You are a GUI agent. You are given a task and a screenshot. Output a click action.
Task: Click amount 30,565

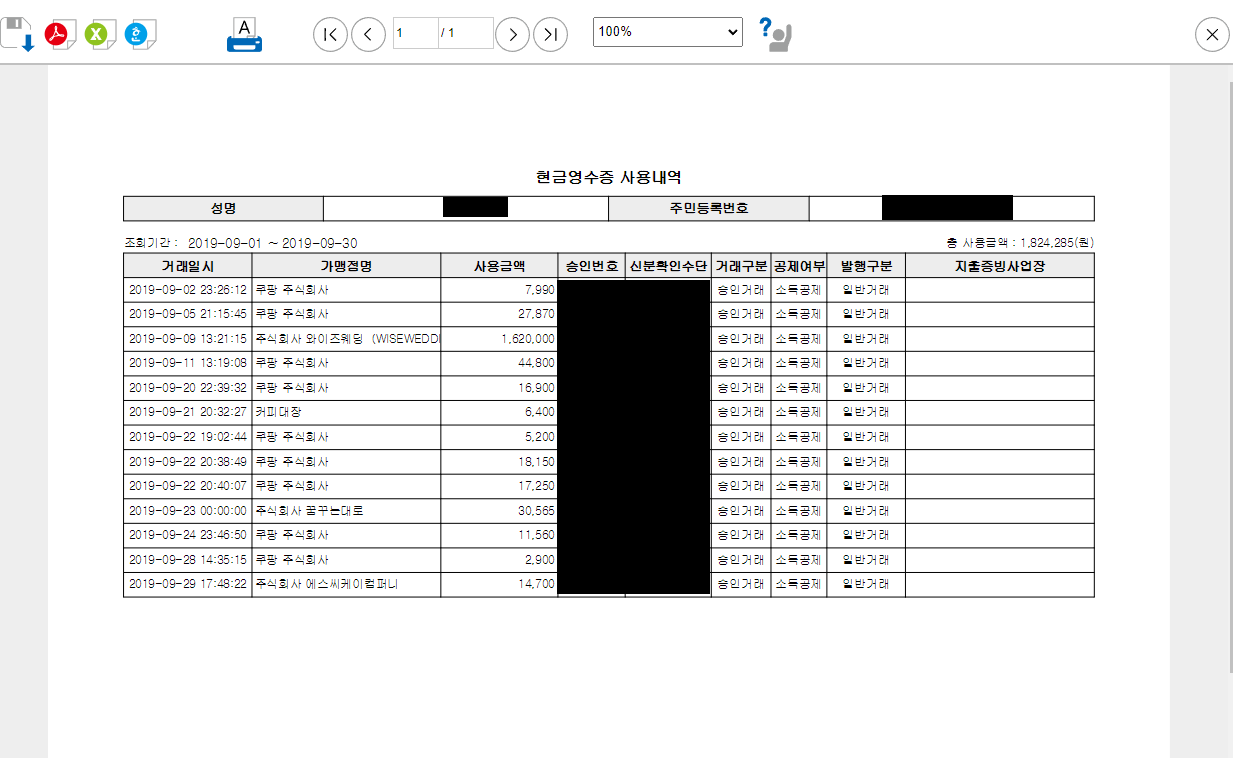coord(536,510)
